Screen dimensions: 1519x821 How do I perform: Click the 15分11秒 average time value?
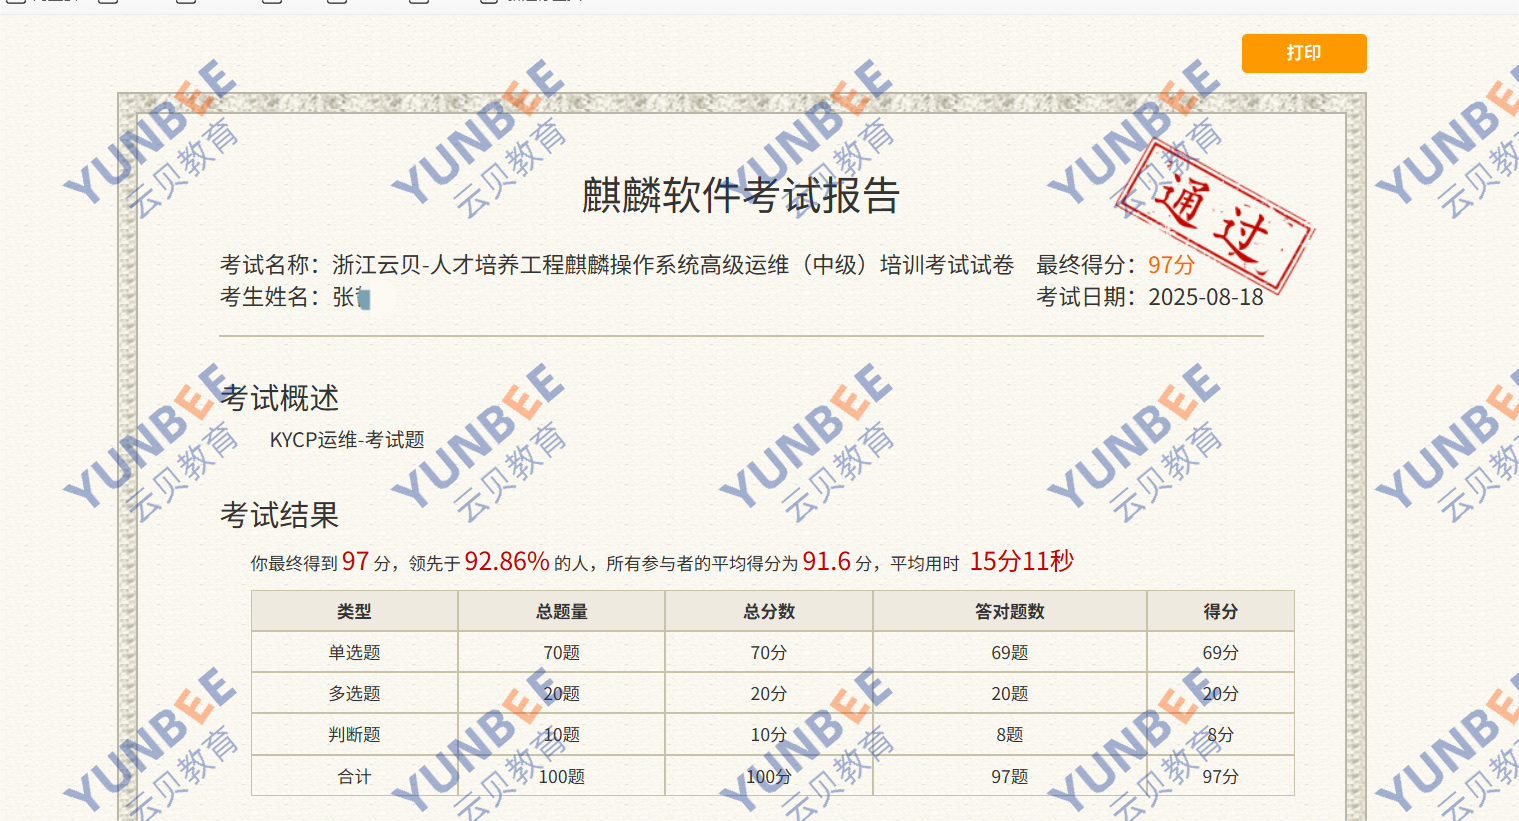point(1021,562)
